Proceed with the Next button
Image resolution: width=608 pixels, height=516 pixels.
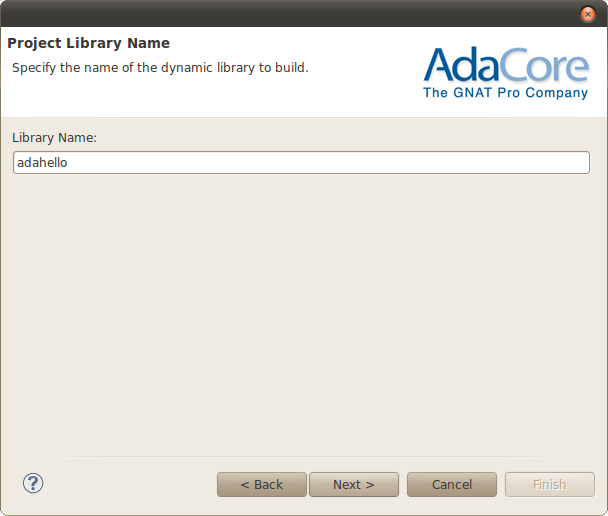pos(354,485)
